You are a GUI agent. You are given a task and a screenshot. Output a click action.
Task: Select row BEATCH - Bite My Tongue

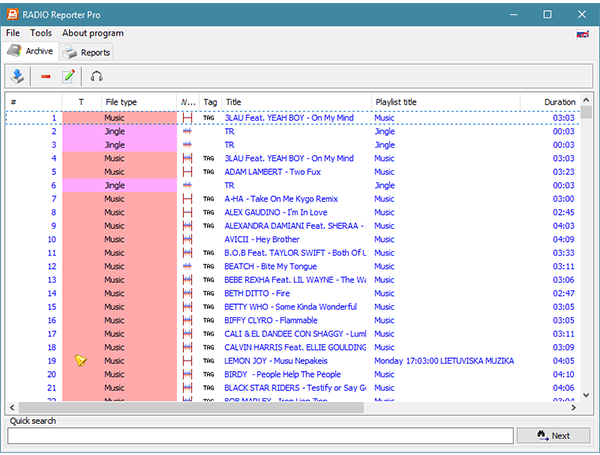click(x=293, y=266)
